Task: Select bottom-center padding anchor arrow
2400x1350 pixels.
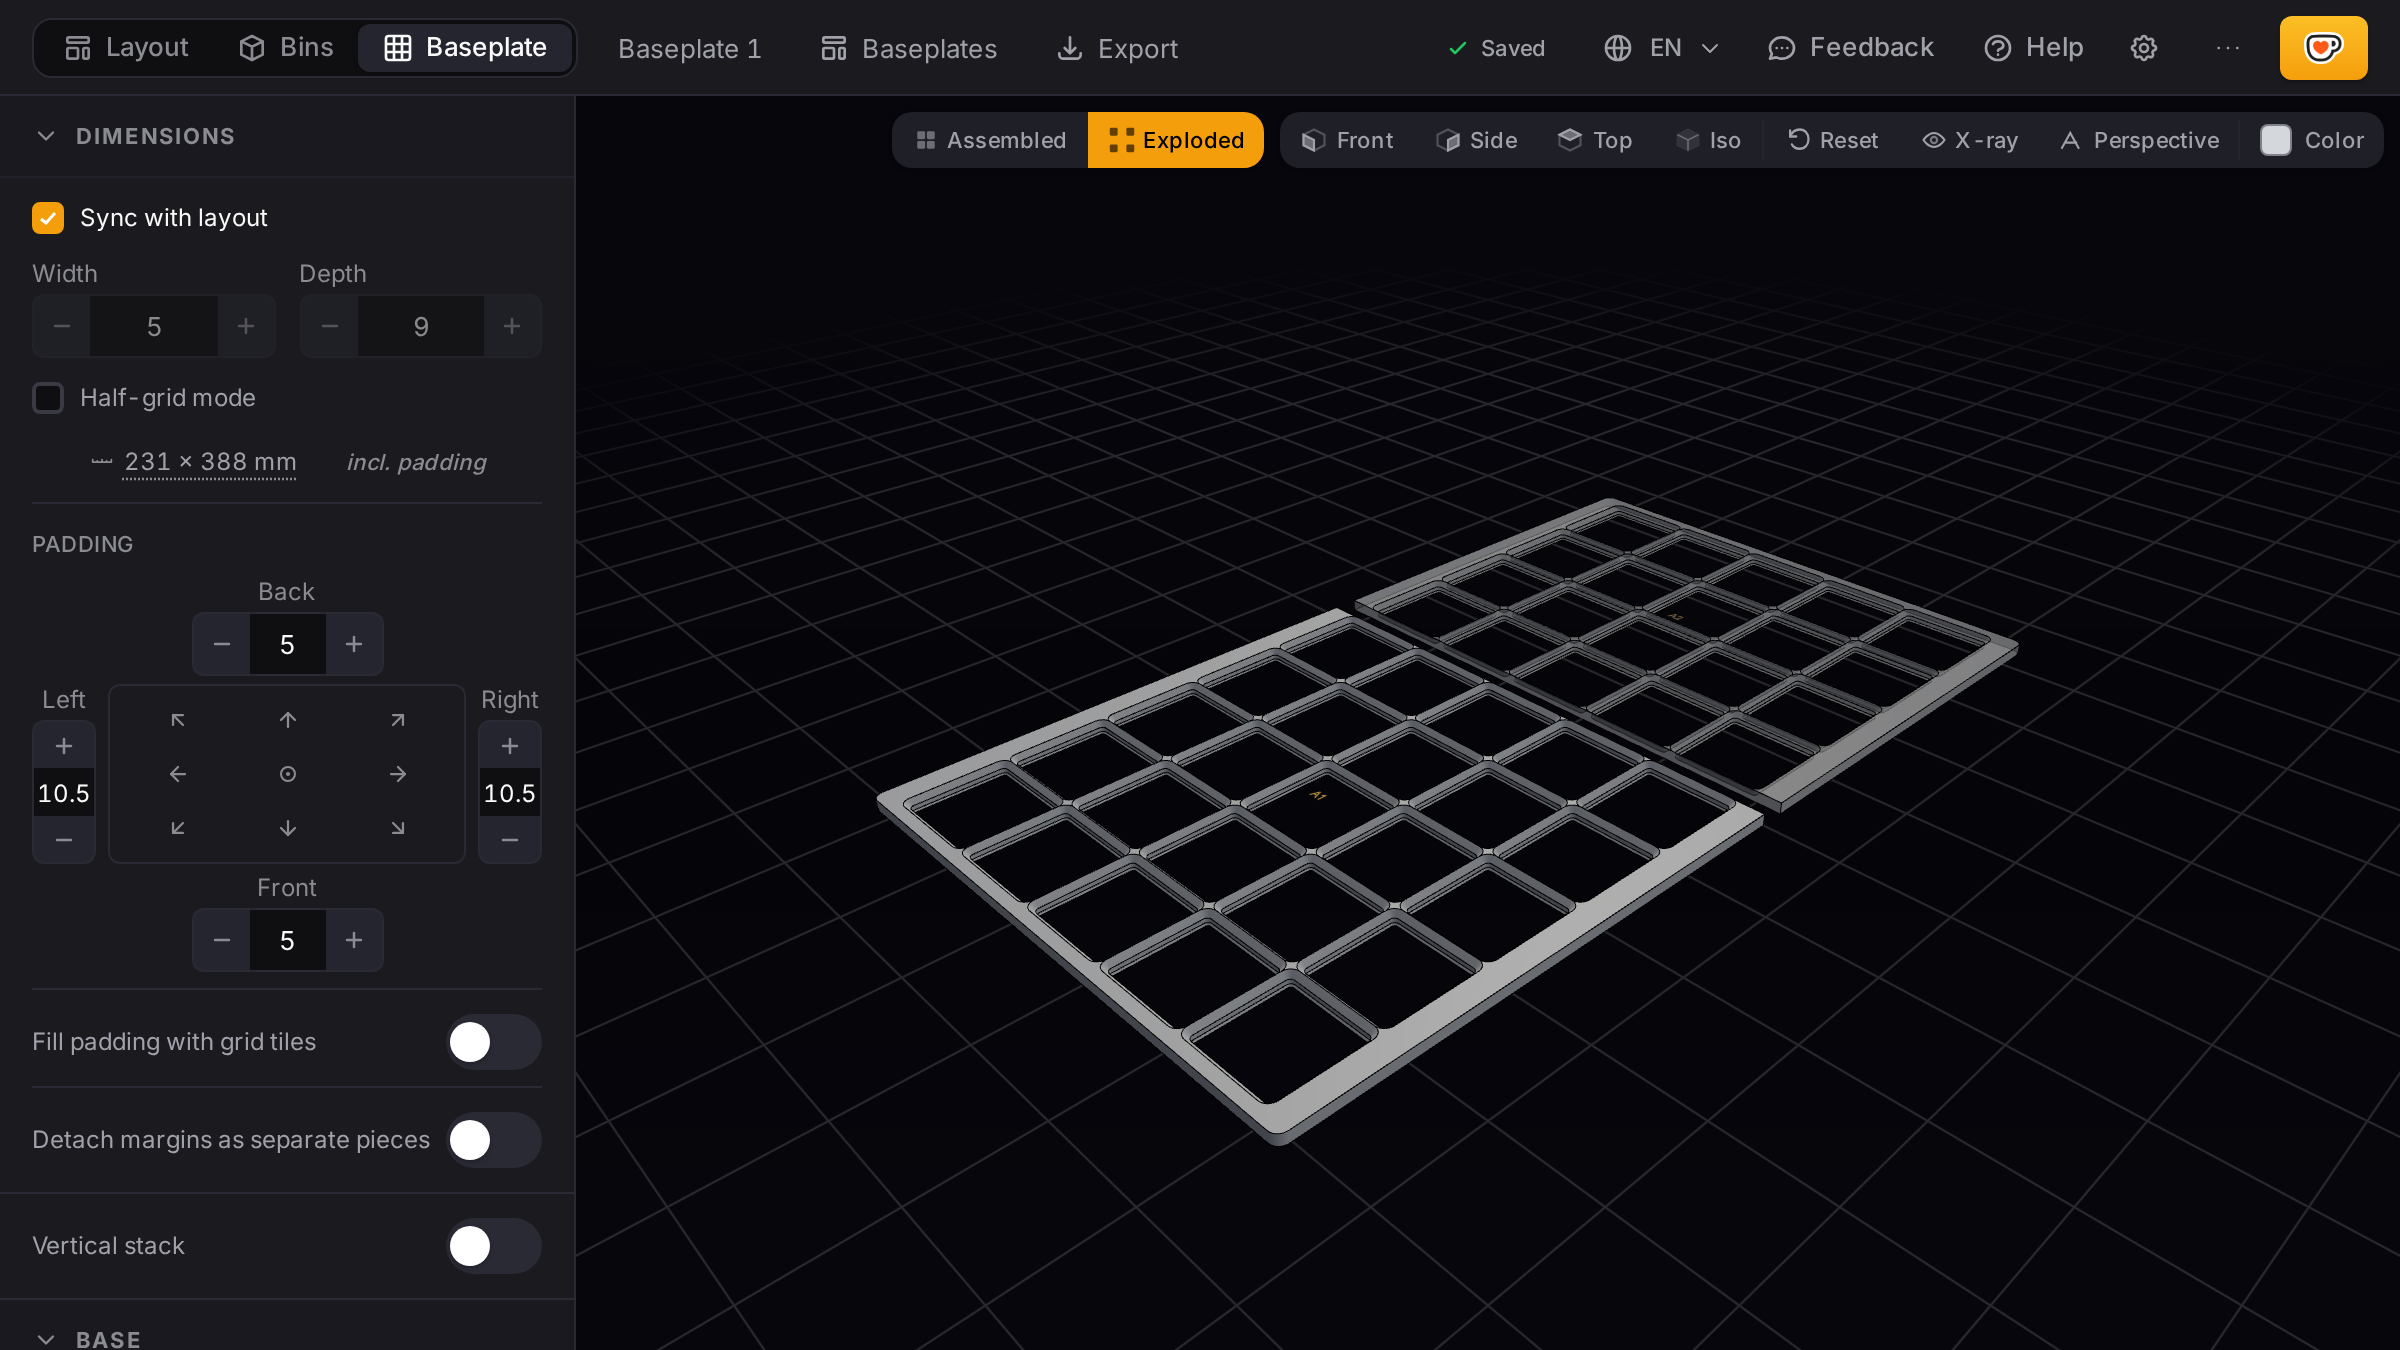Action: (288, 828)
